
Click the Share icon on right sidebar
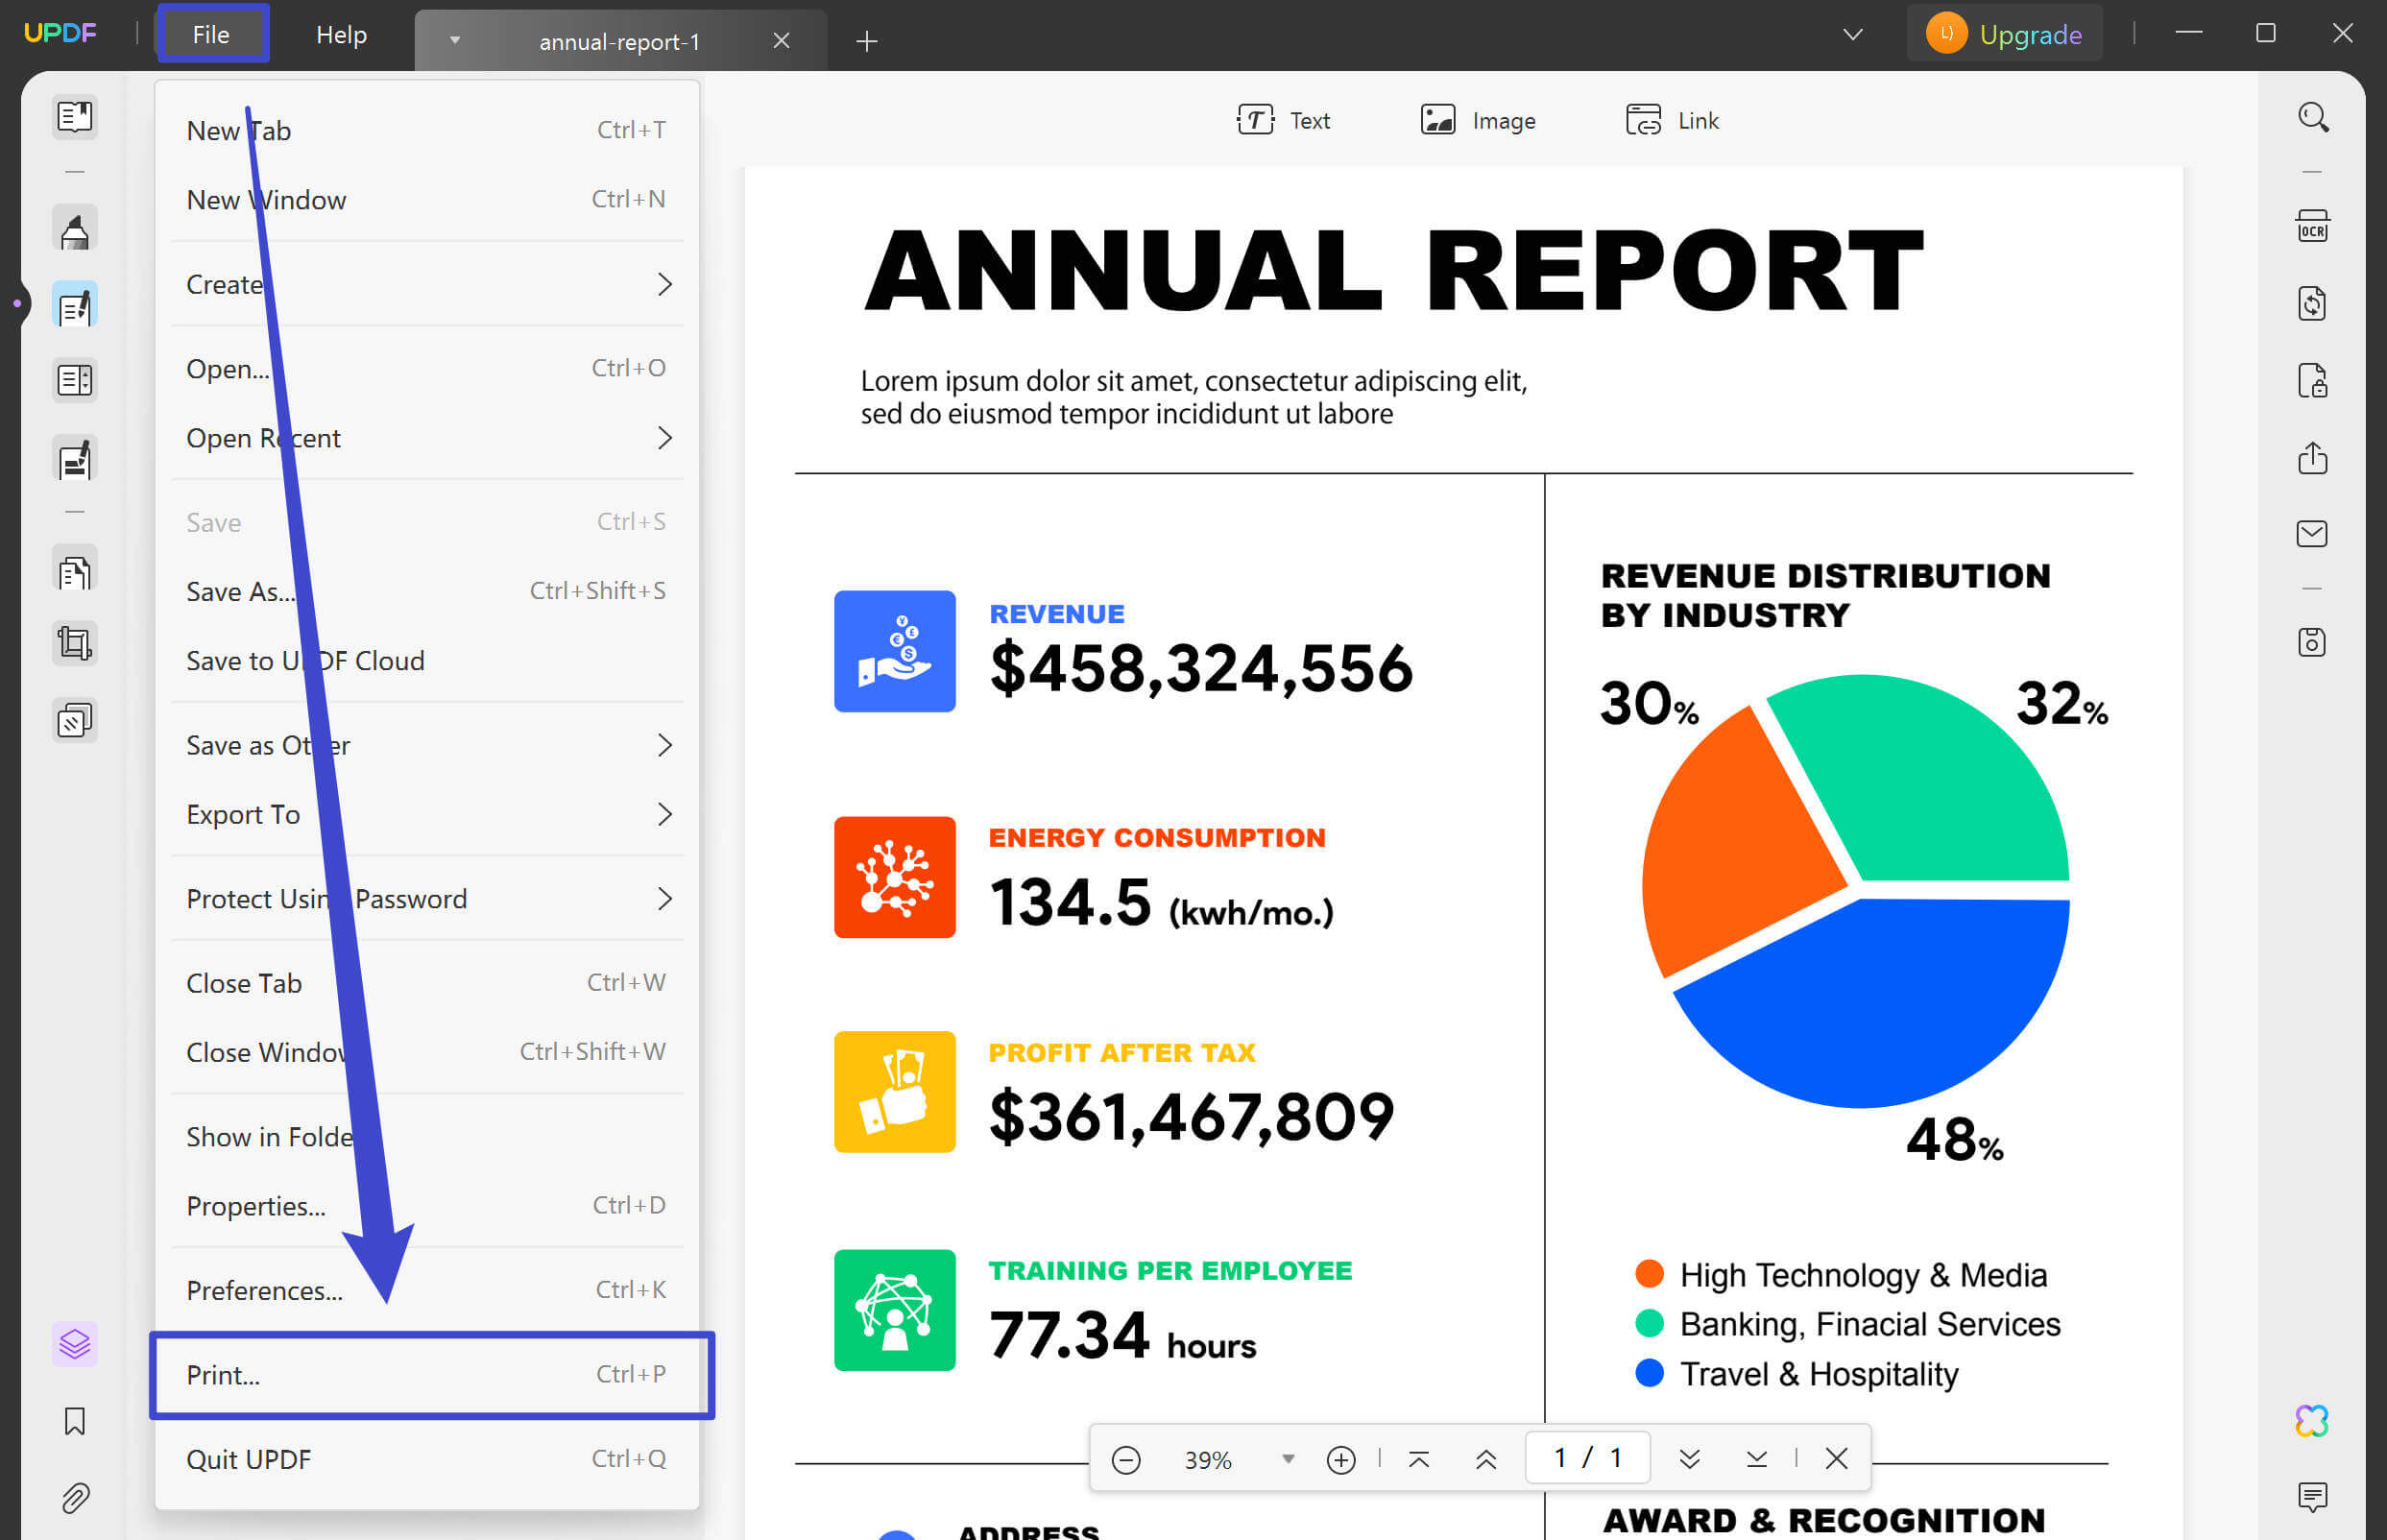click(2312, 459)
